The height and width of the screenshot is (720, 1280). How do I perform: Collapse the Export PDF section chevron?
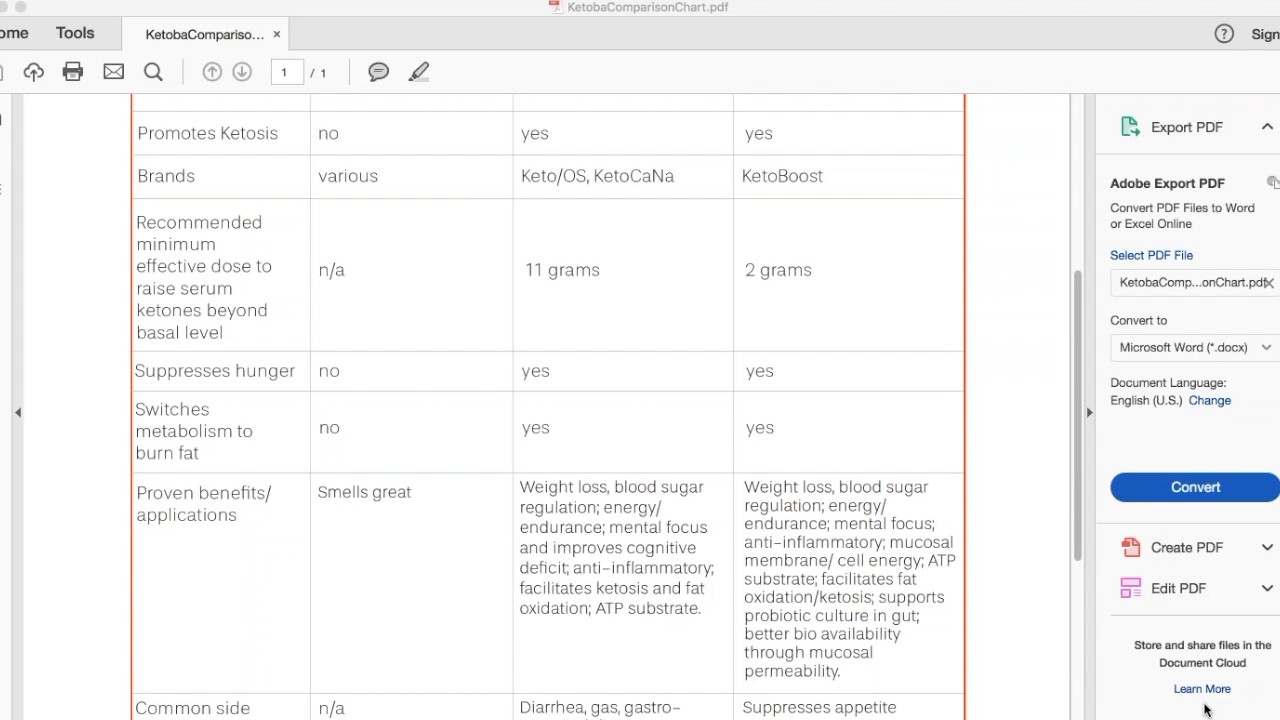pyautogui.click(x=1267, y=127)
